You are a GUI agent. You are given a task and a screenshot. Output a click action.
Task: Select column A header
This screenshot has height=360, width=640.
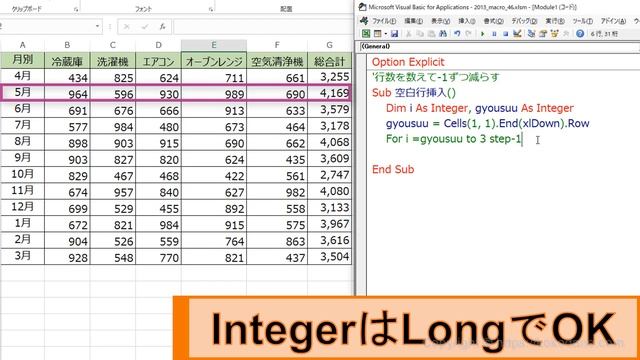click(22, 45)
